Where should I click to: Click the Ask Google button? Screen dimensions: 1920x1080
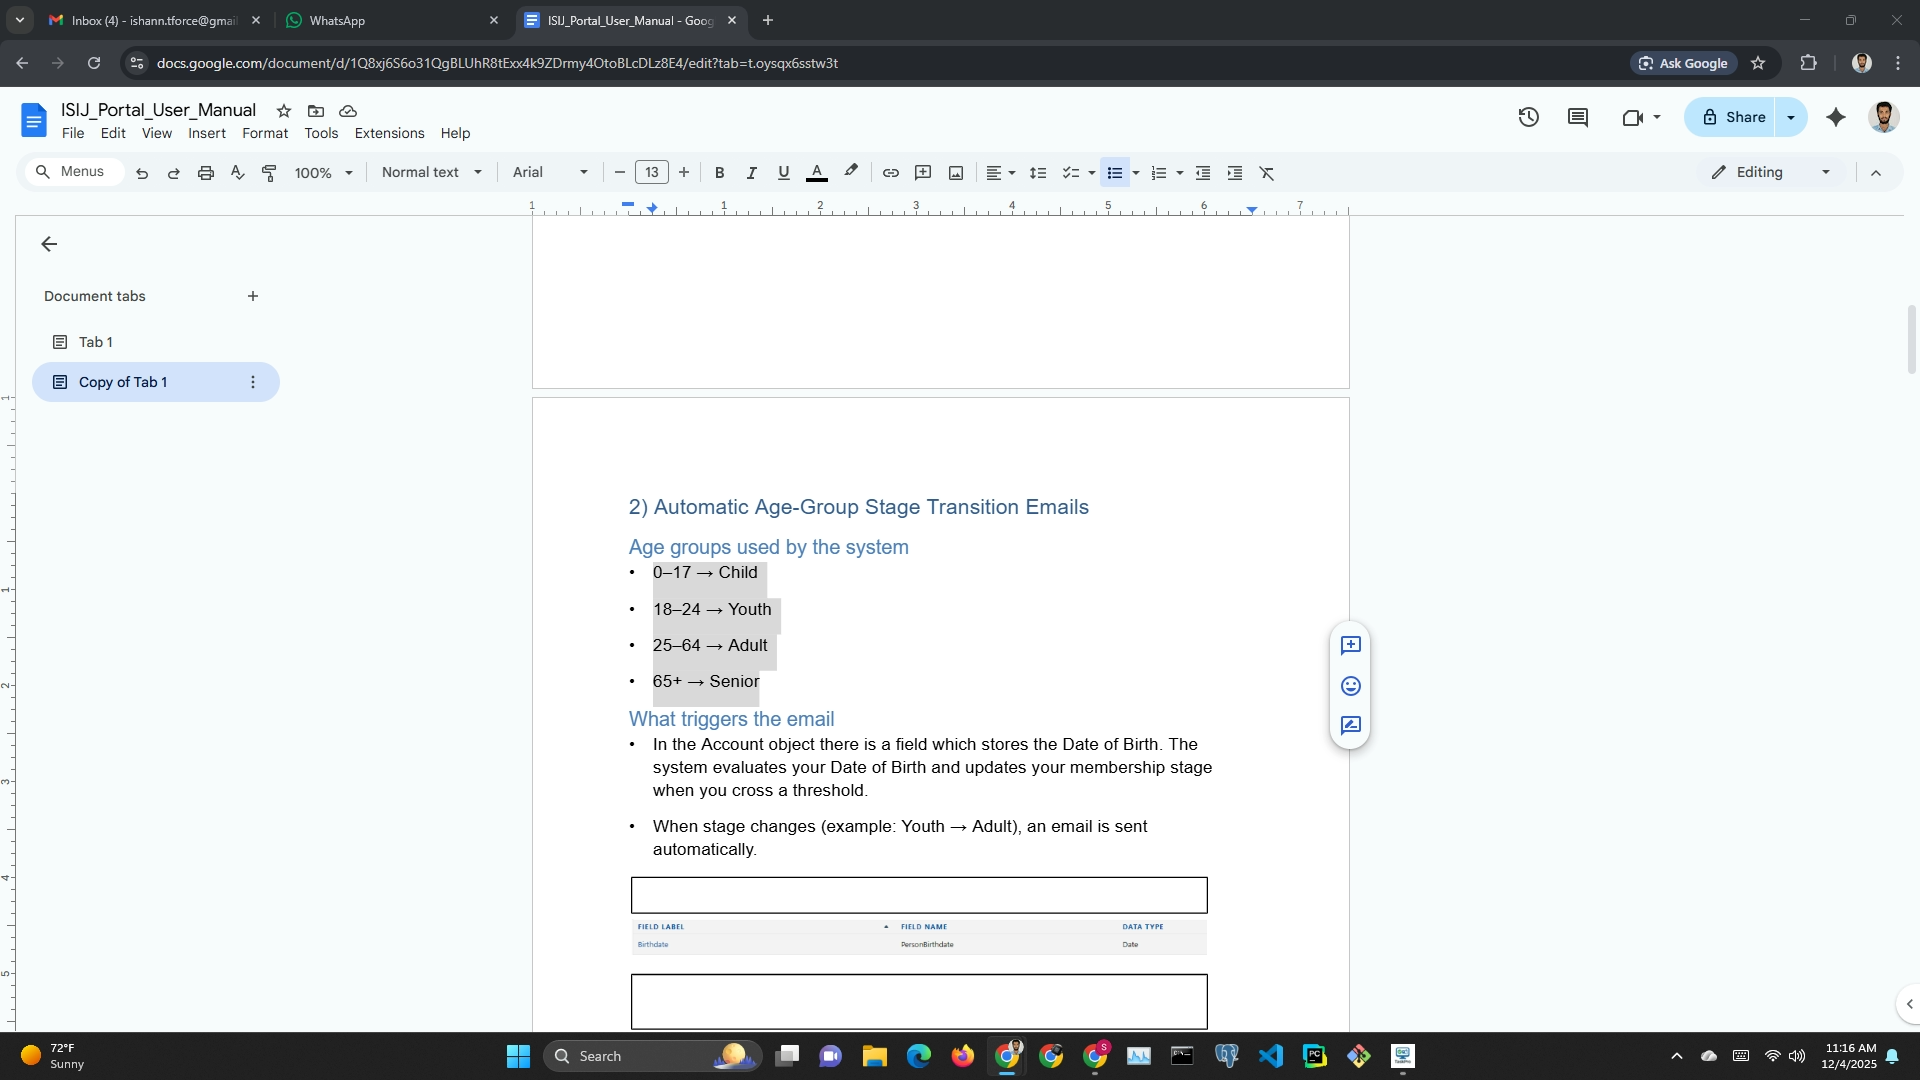coord(1684,63)
